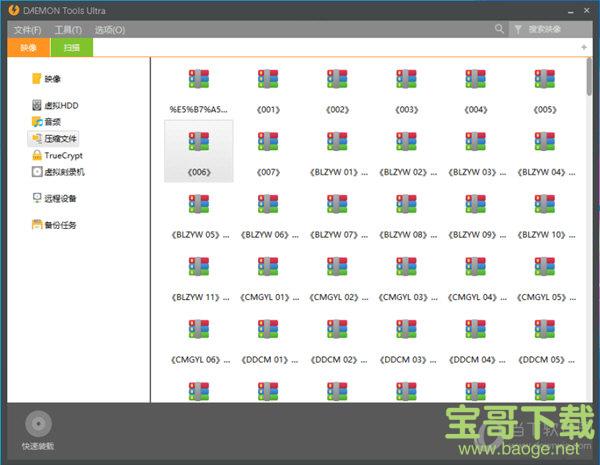Select the 《BLZYW 10》 archive icon
Screen dimensions: 600x465
click(545, 204)
